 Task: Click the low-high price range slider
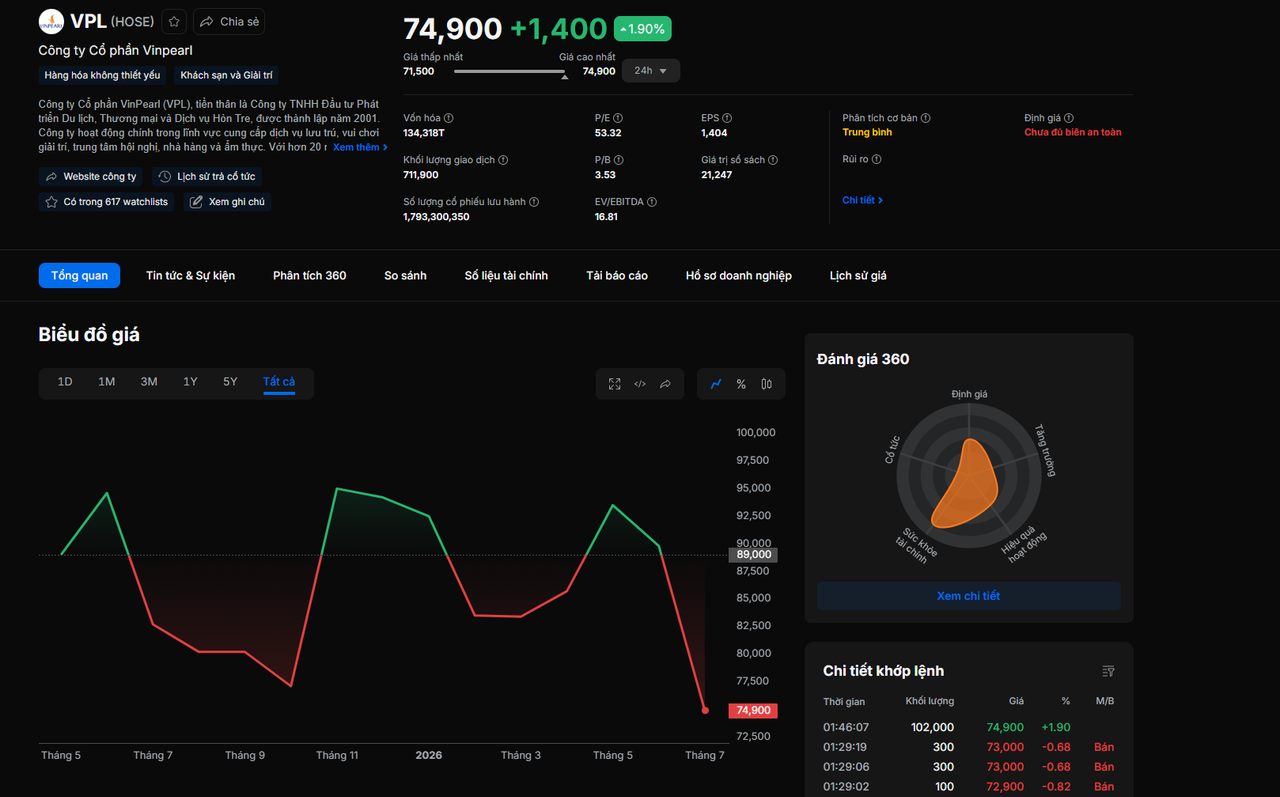point(510,72)
